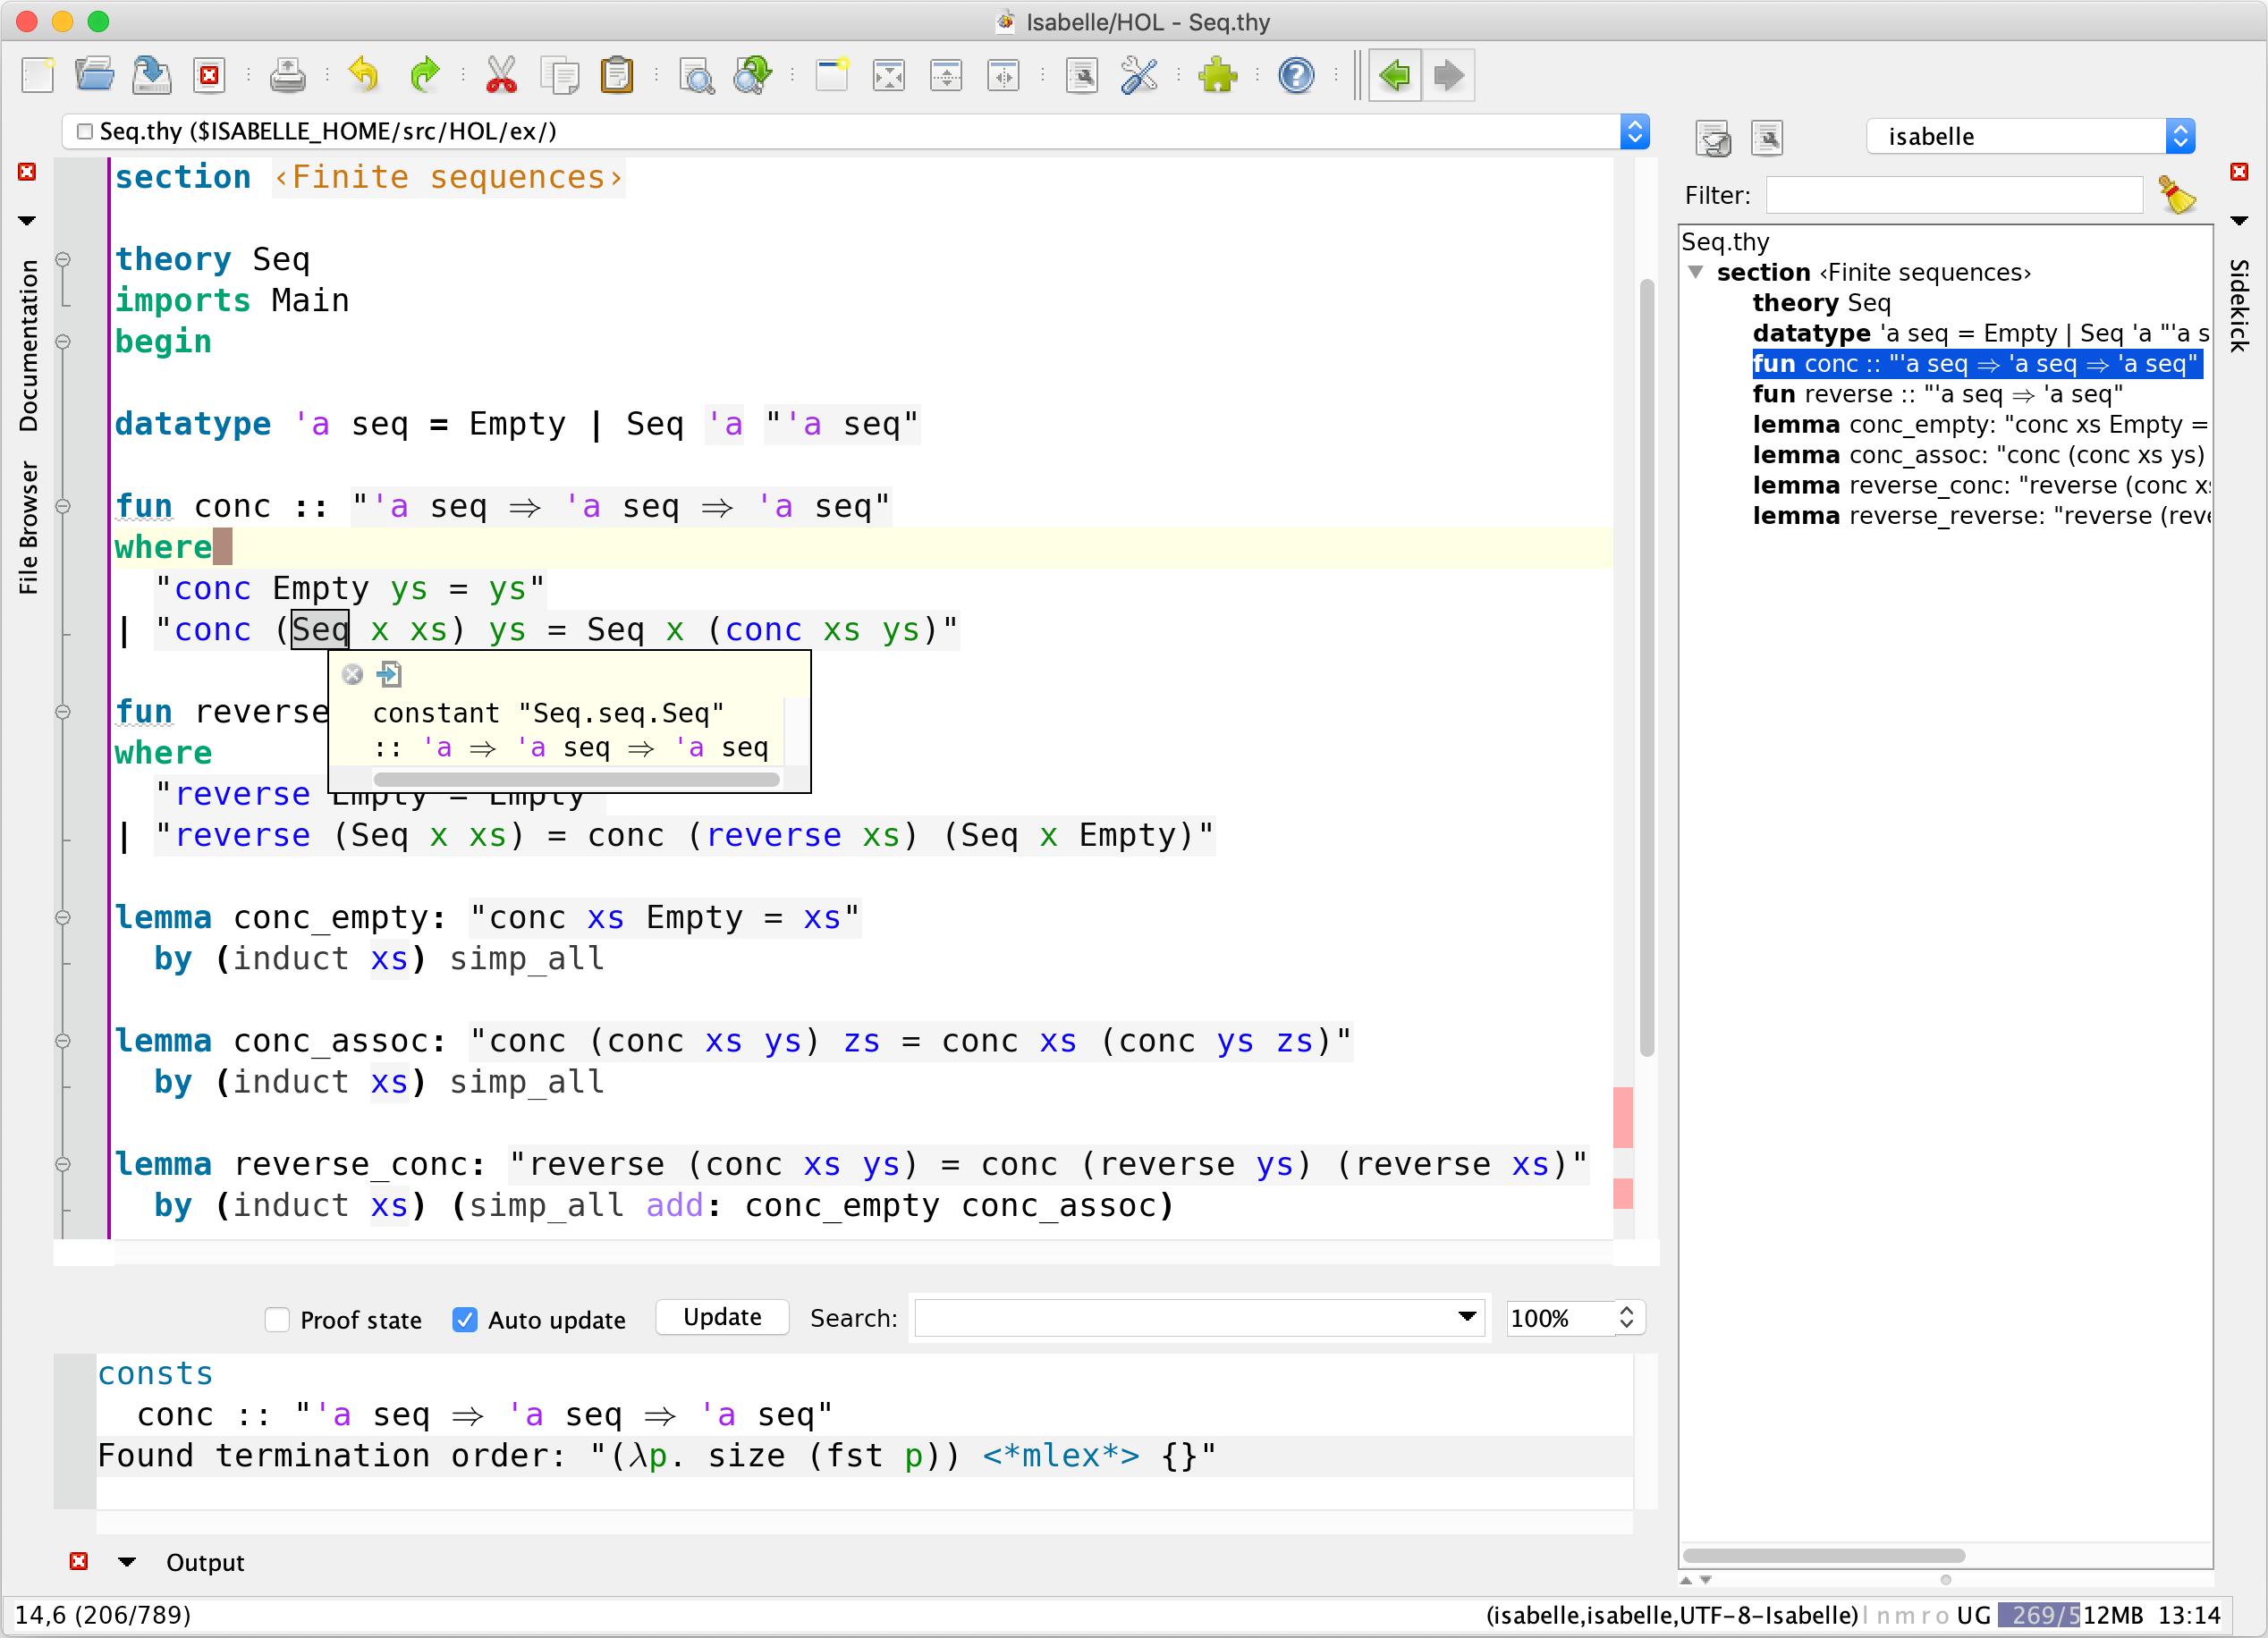Viewport: 2268px width, 1638px height.
Task: Click the Paste clipboard icon
Action: coord(617,75)
